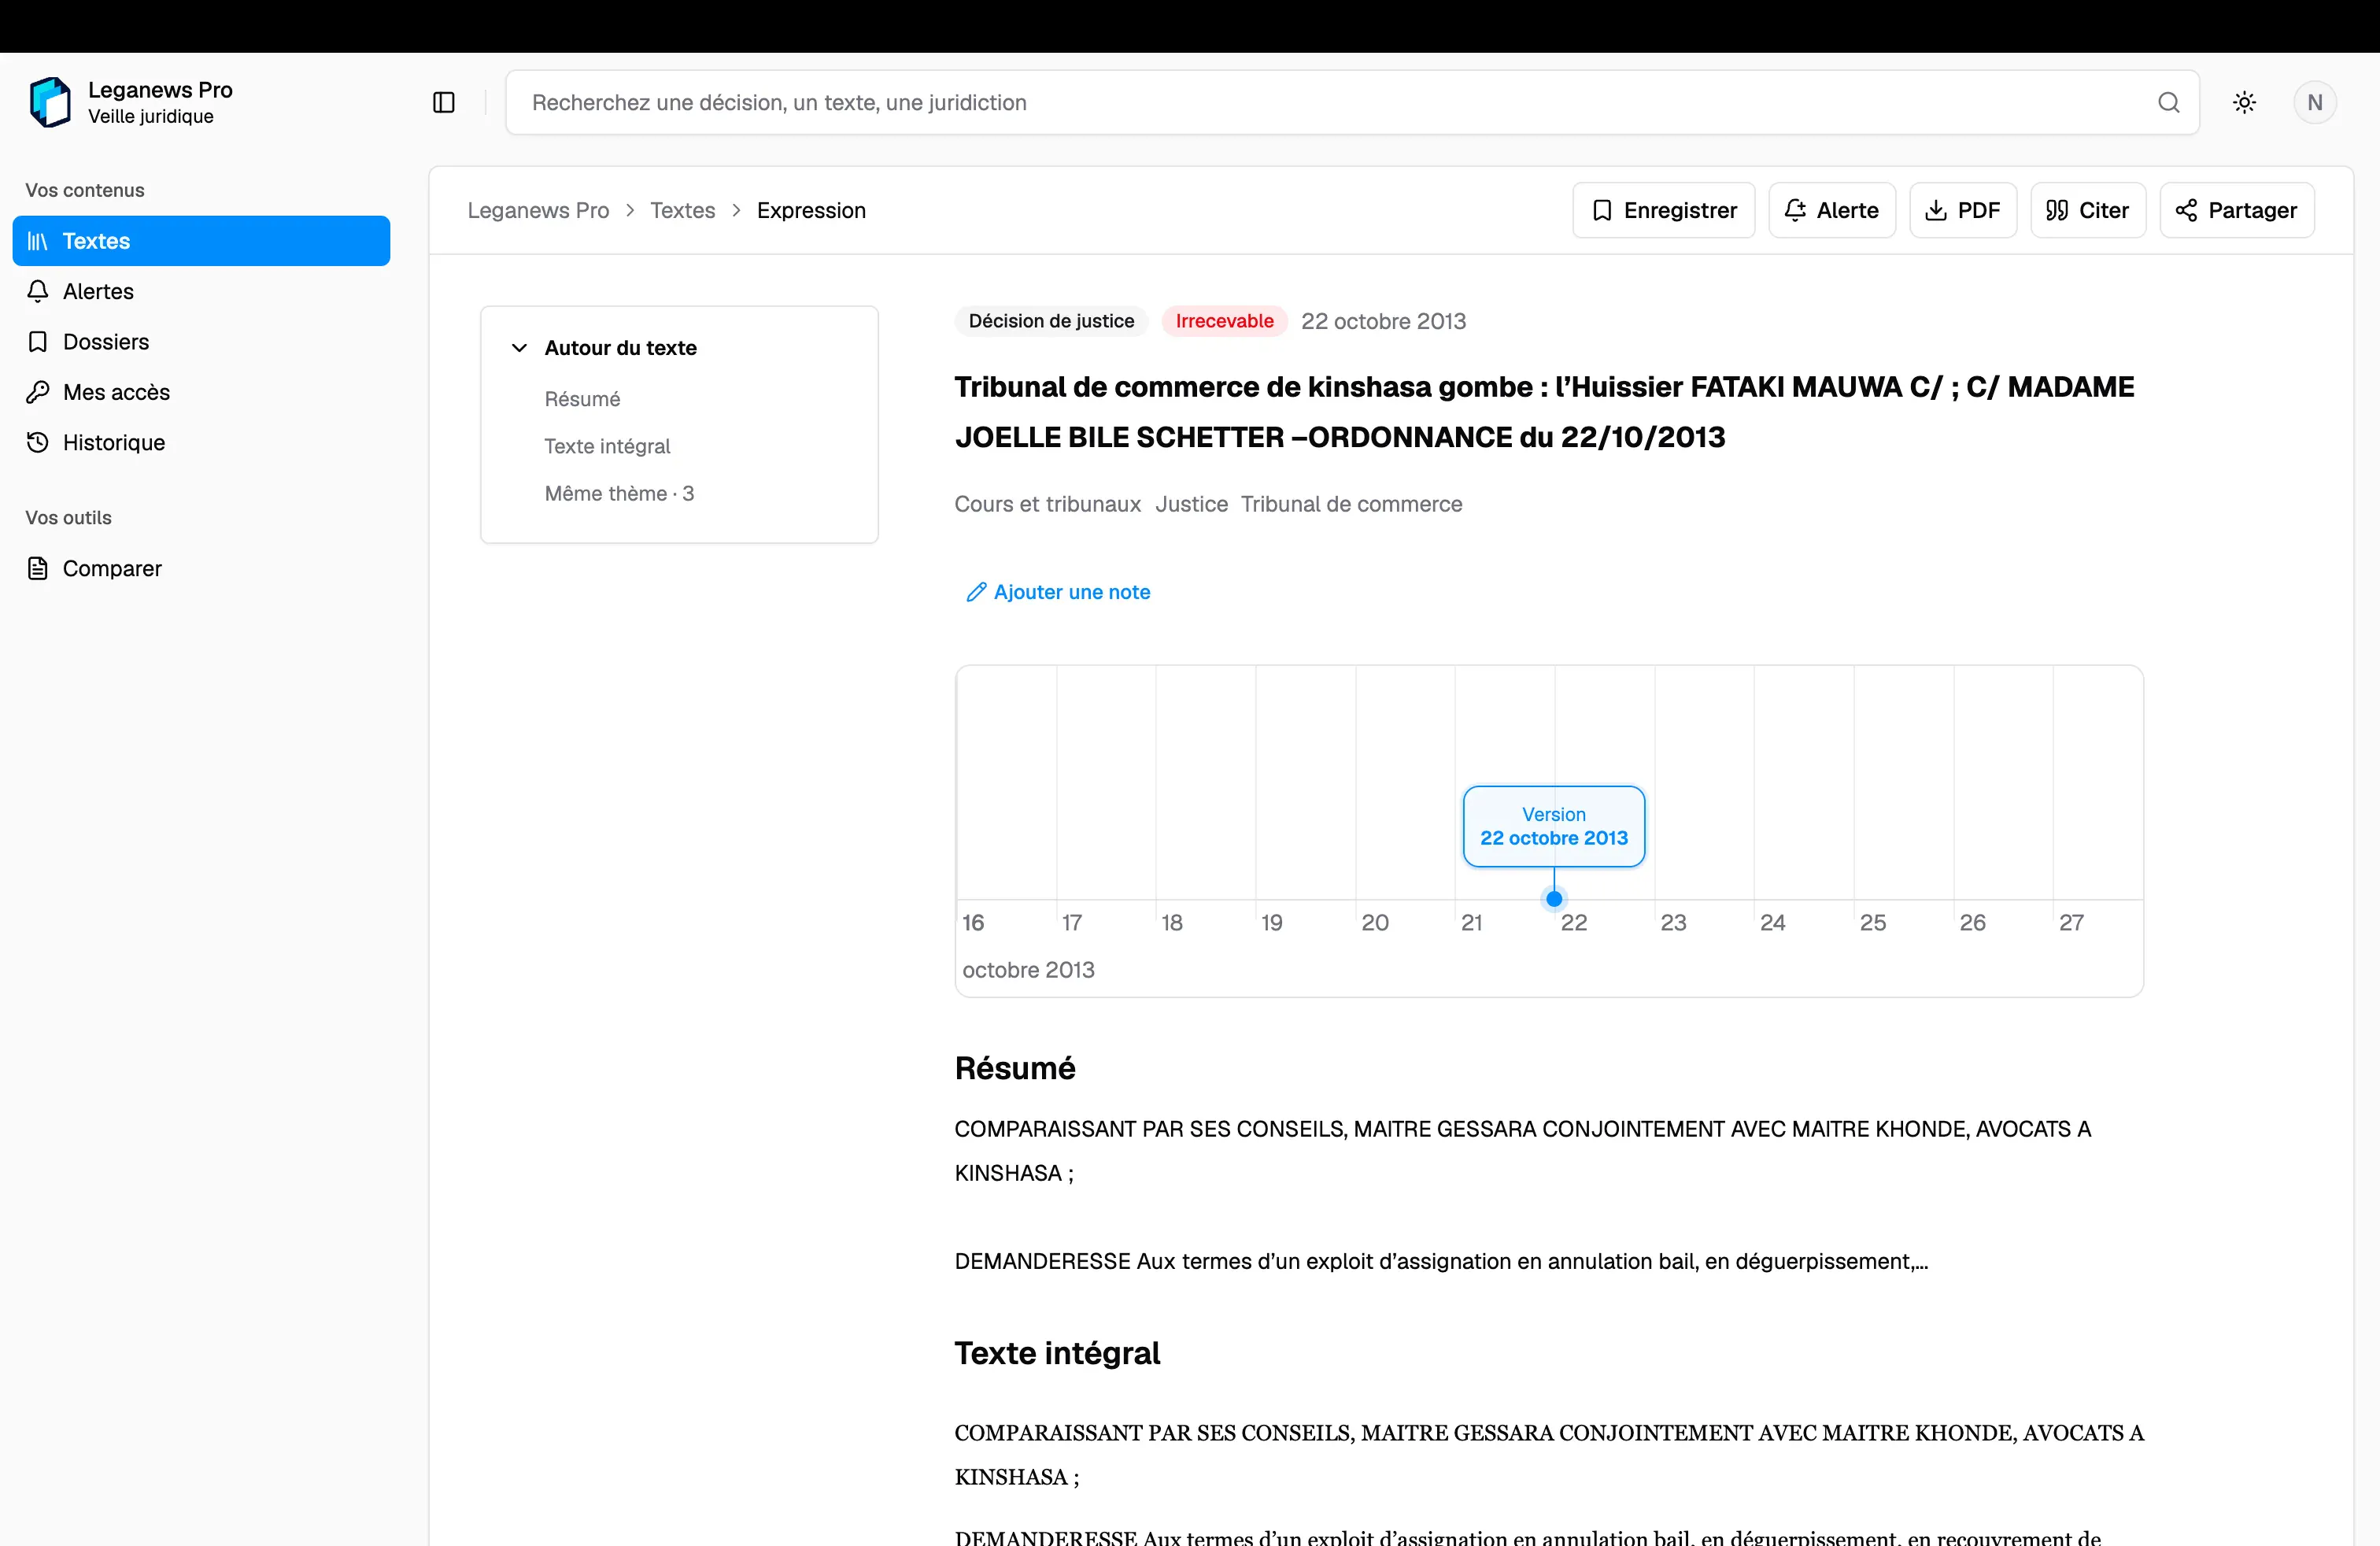View Historique in sidebar

click(x=201, y=442)
